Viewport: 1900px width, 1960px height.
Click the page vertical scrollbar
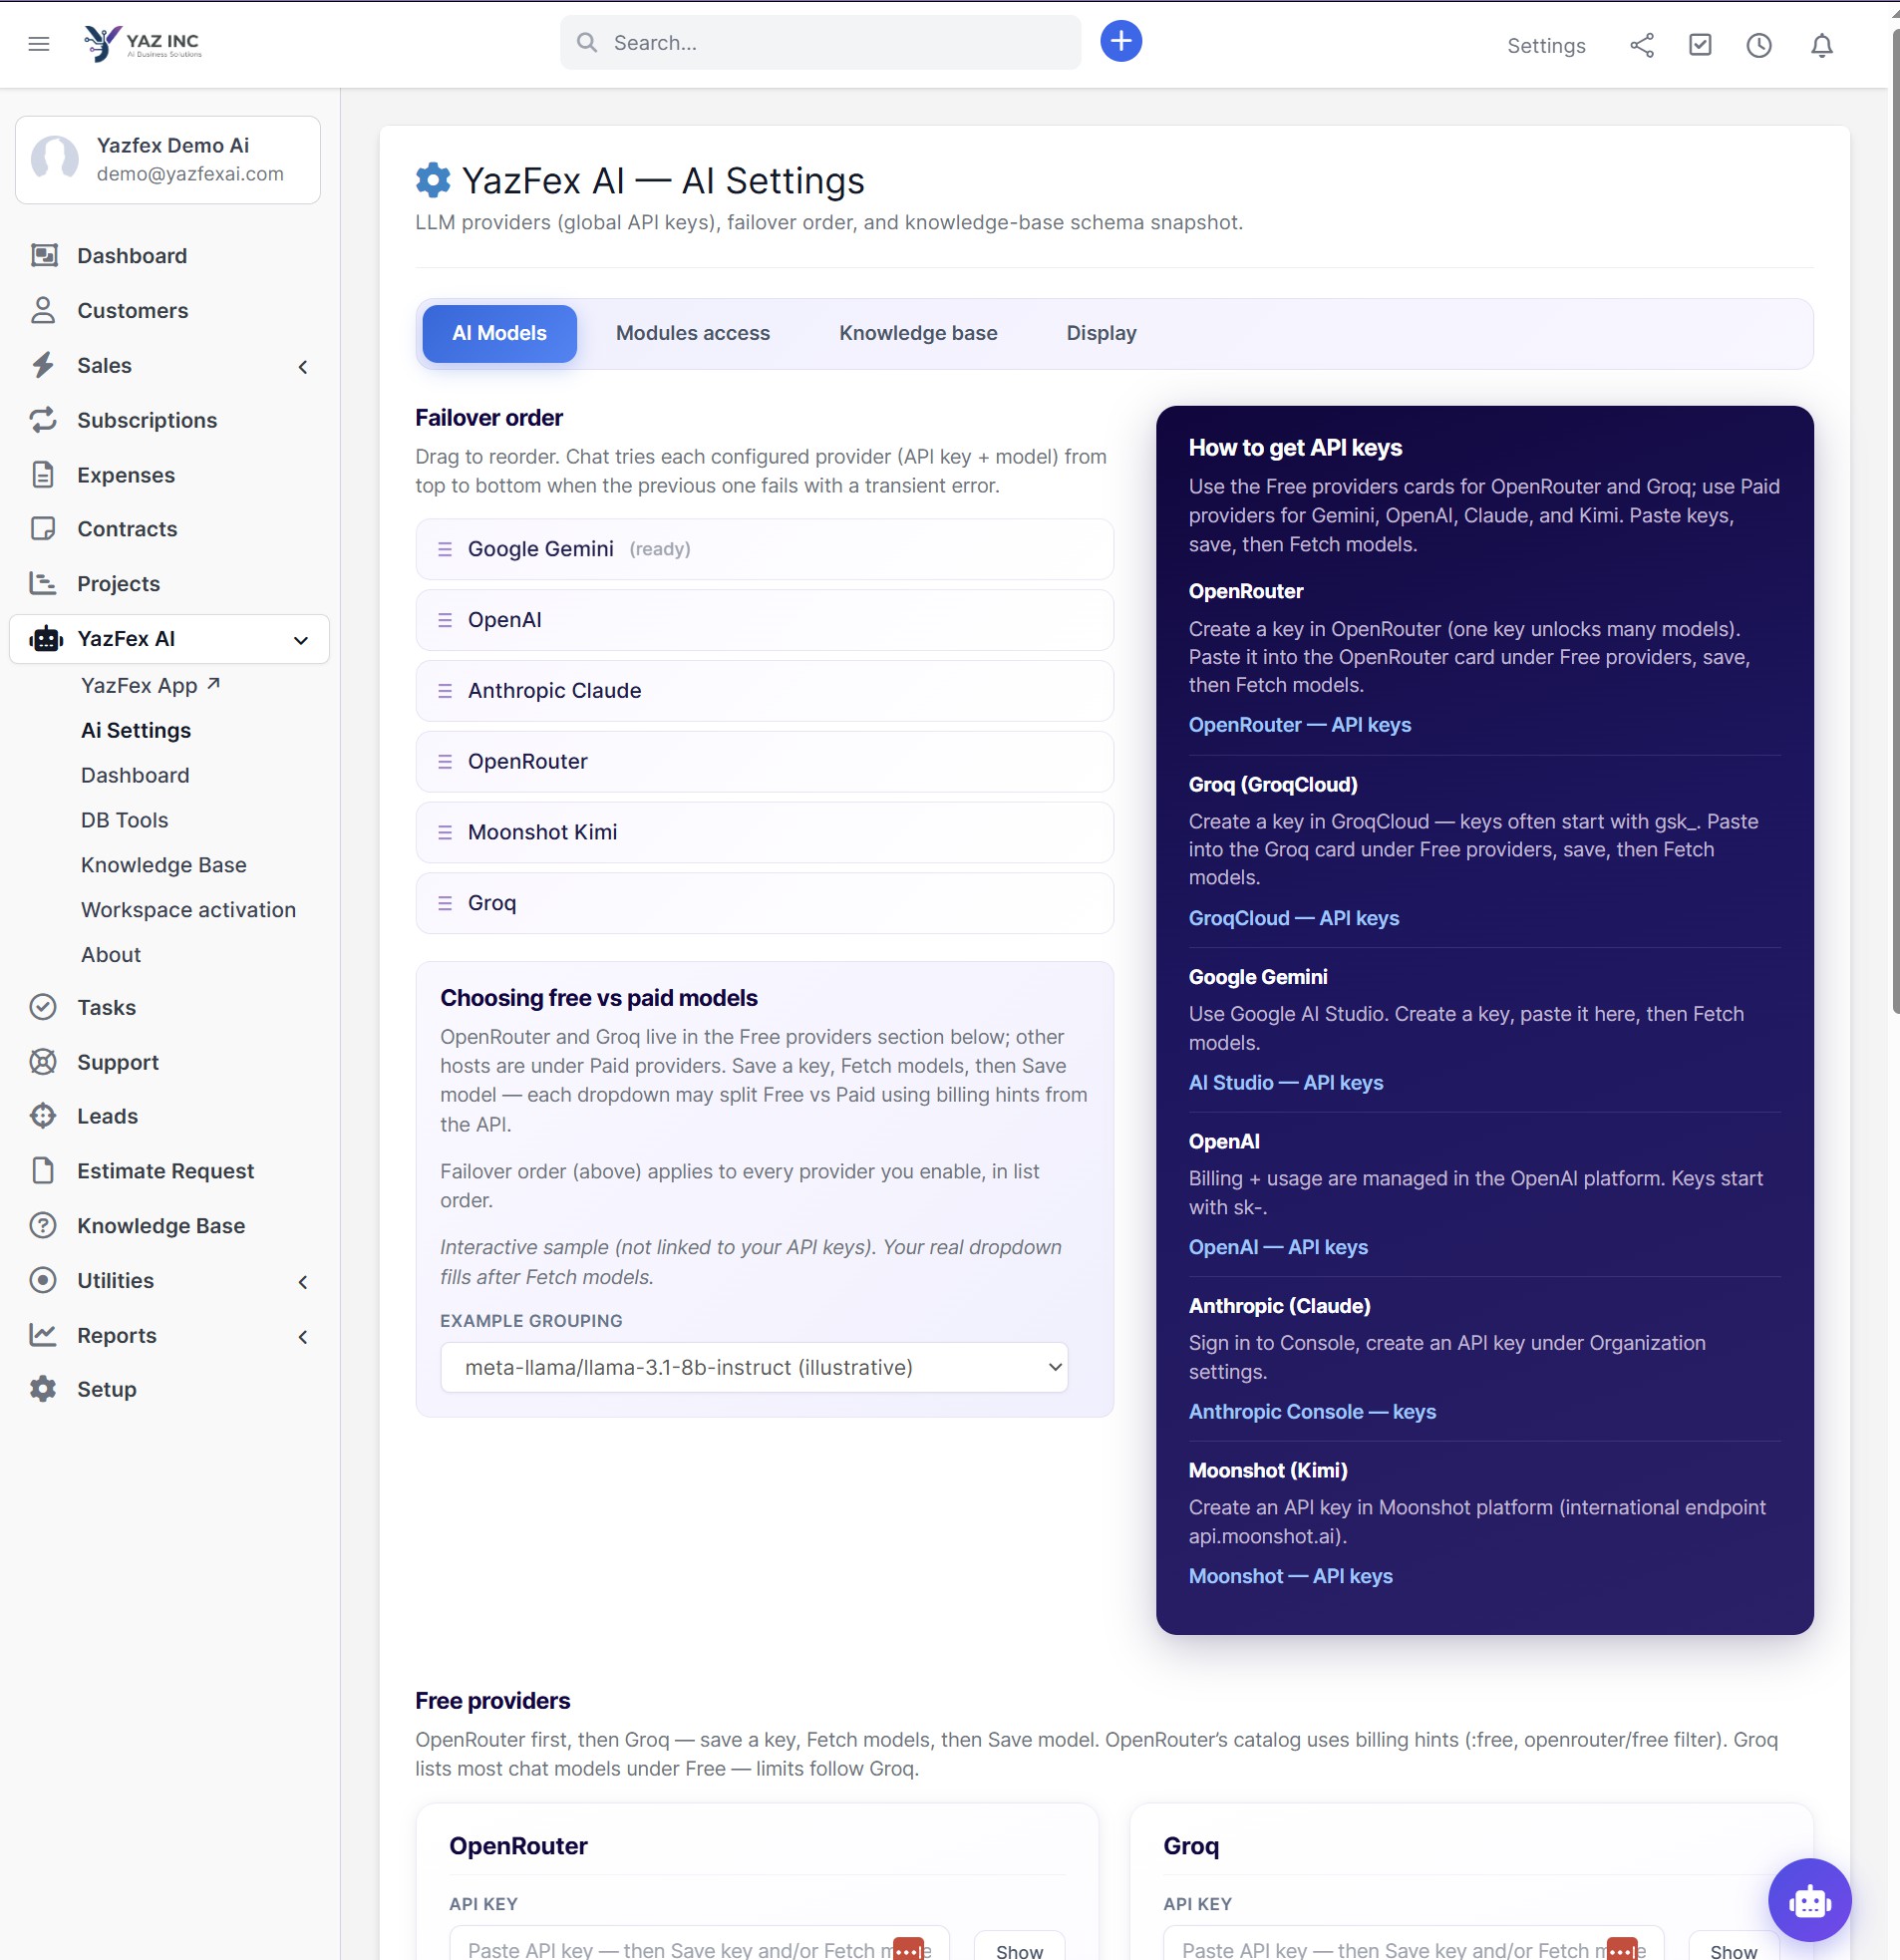click(1894, 520)
